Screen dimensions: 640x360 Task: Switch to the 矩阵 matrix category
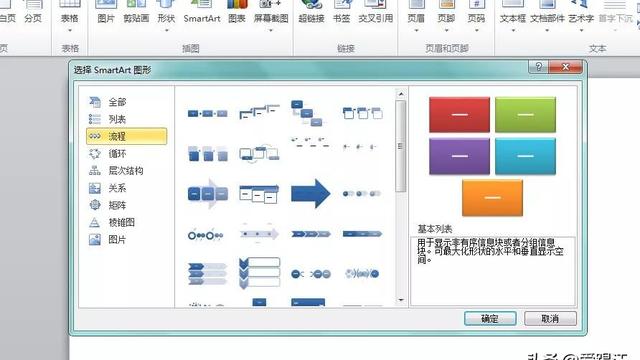pyautogui.click(x=127, y=205)
